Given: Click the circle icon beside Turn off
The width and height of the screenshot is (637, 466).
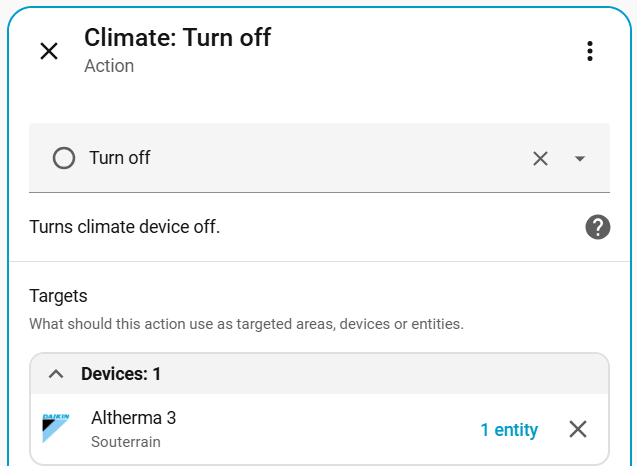Looking at the screenshot, I should pyautogui.click(x=64, y=158).
